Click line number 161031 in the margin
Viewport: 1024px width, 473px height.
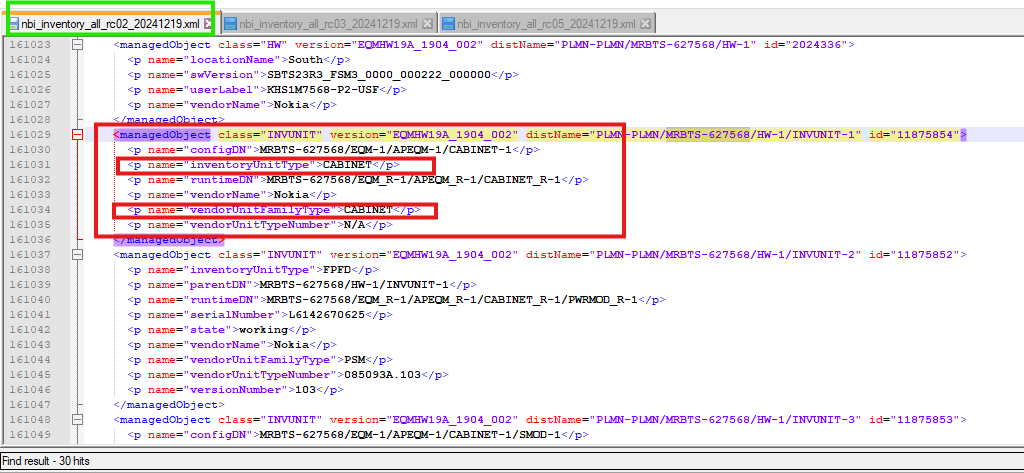pyautogui.click(x=28, y=165)
